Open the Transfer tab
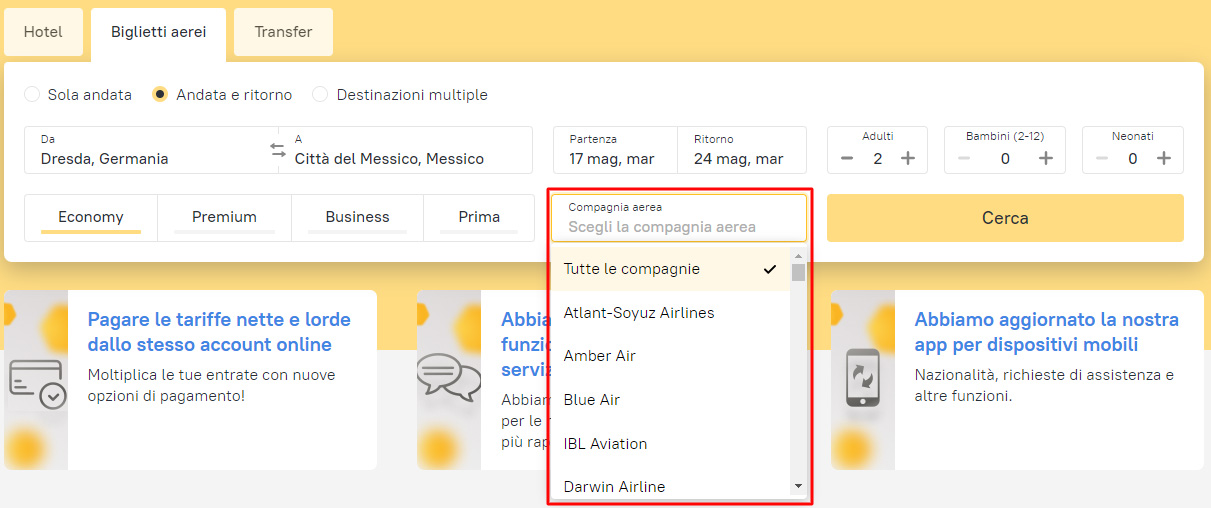The image size is (1211, 508). (x=283, y=32)
